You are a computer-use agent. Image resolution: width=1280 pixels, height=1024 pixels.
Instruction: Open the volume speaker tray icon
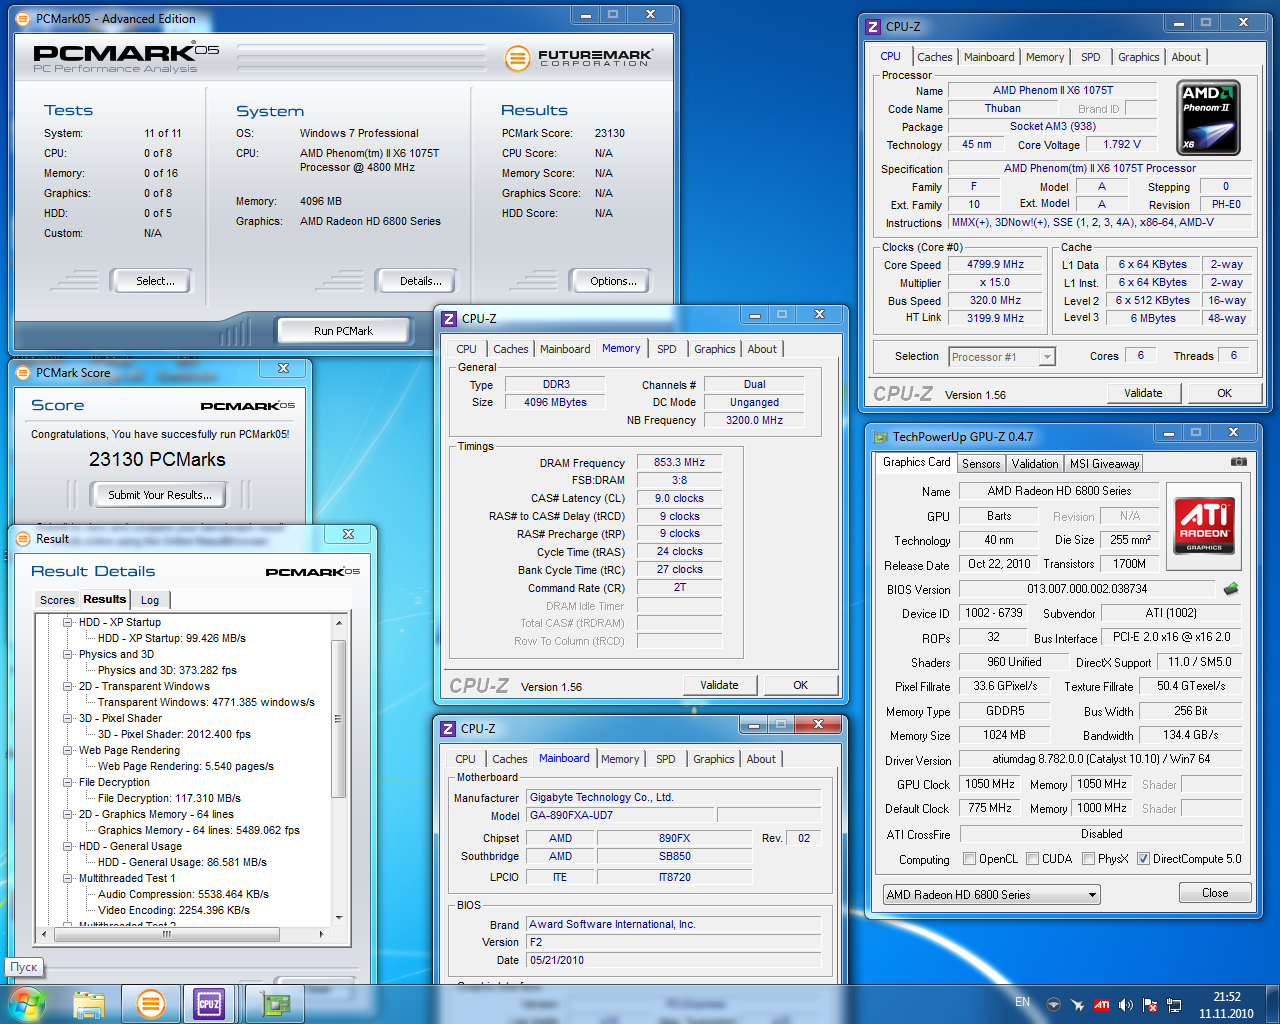tap(1126, 1004)
